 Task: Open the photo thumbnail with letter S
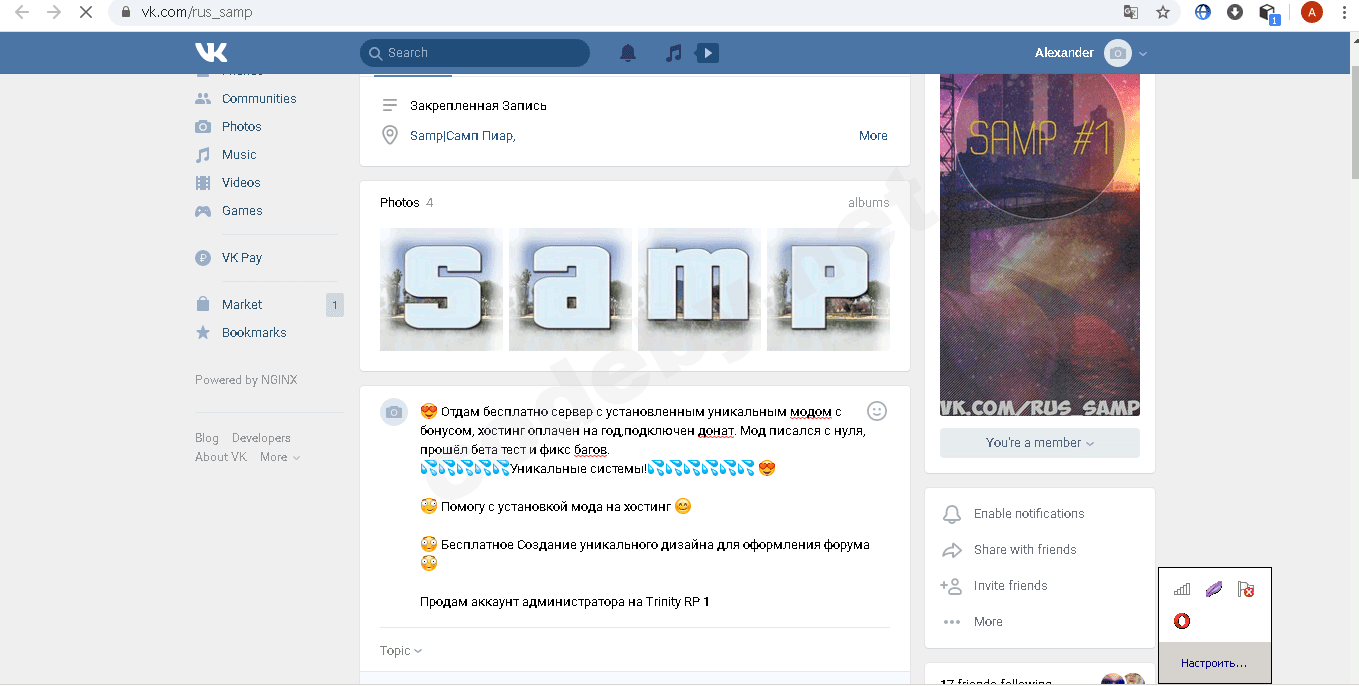[x=441, y=290]
